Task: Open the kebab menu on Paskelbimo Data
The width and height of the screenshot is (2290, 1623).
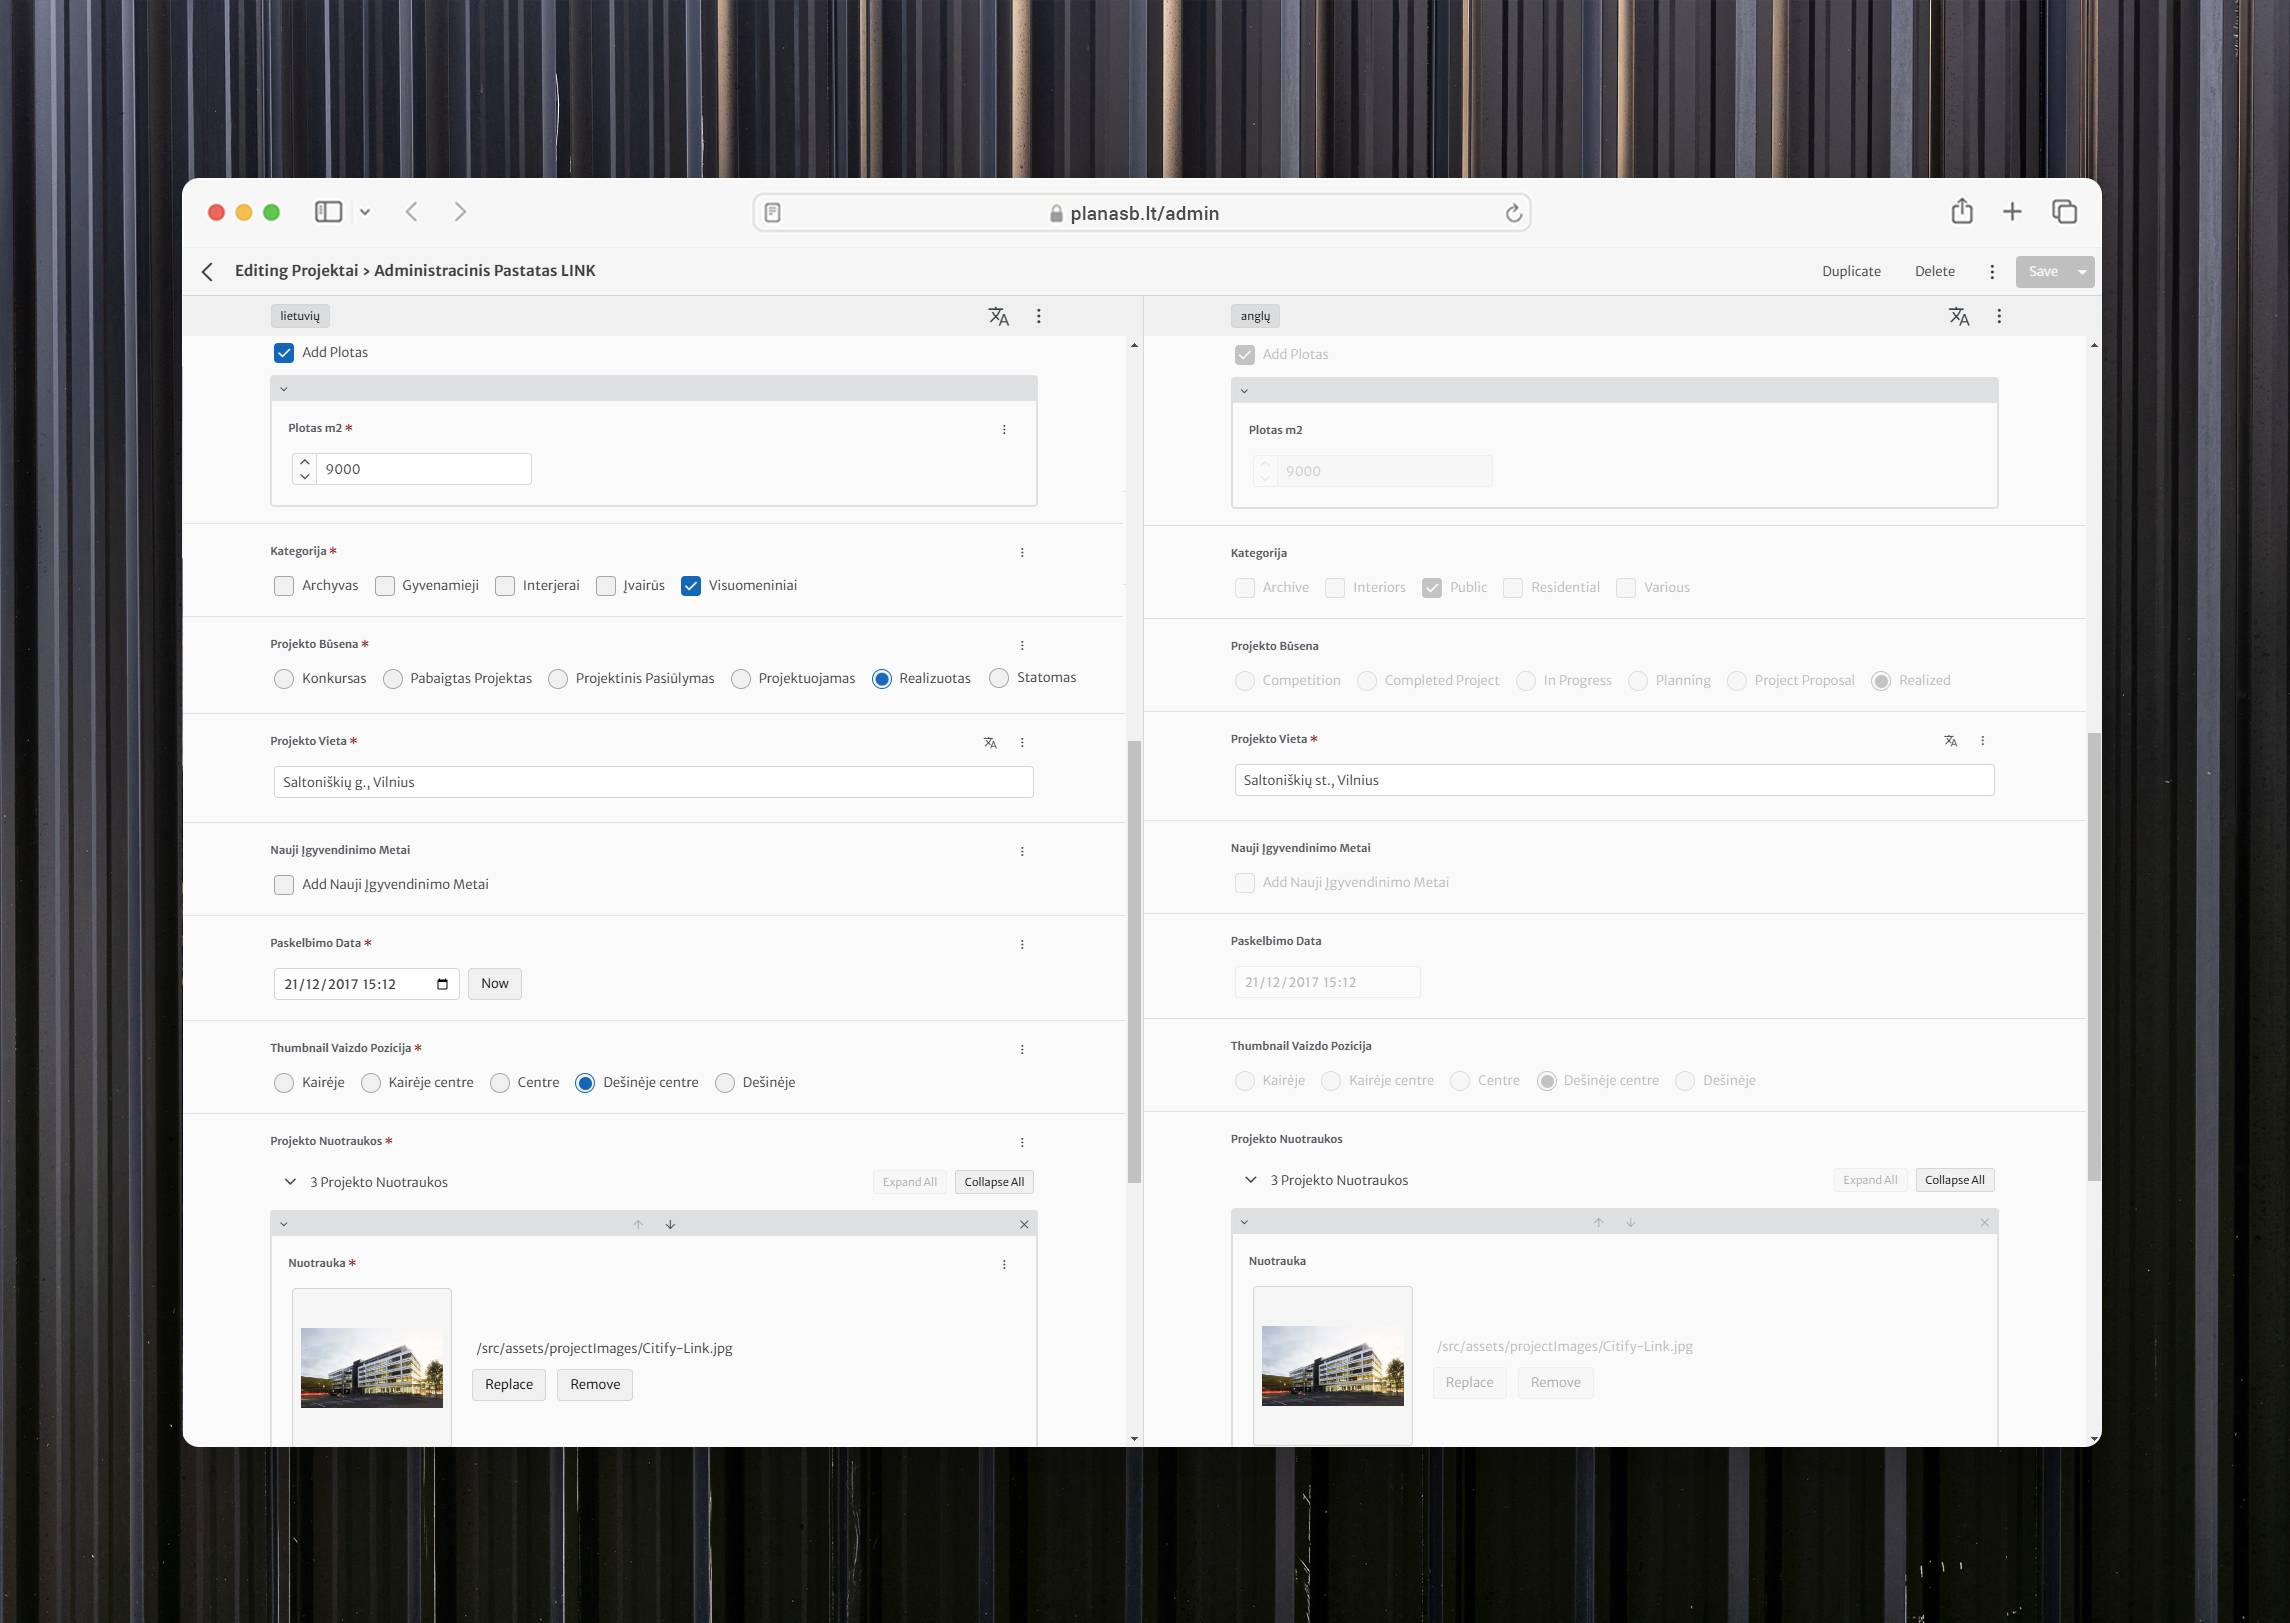Action: [x=1021, y=943]
